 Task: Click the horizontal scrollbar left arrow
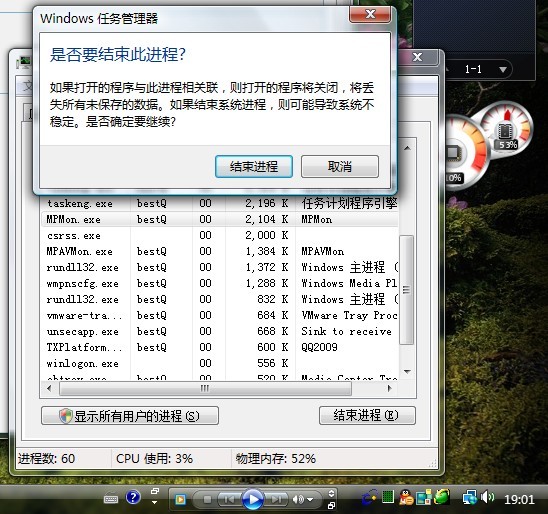coord(49,389)
